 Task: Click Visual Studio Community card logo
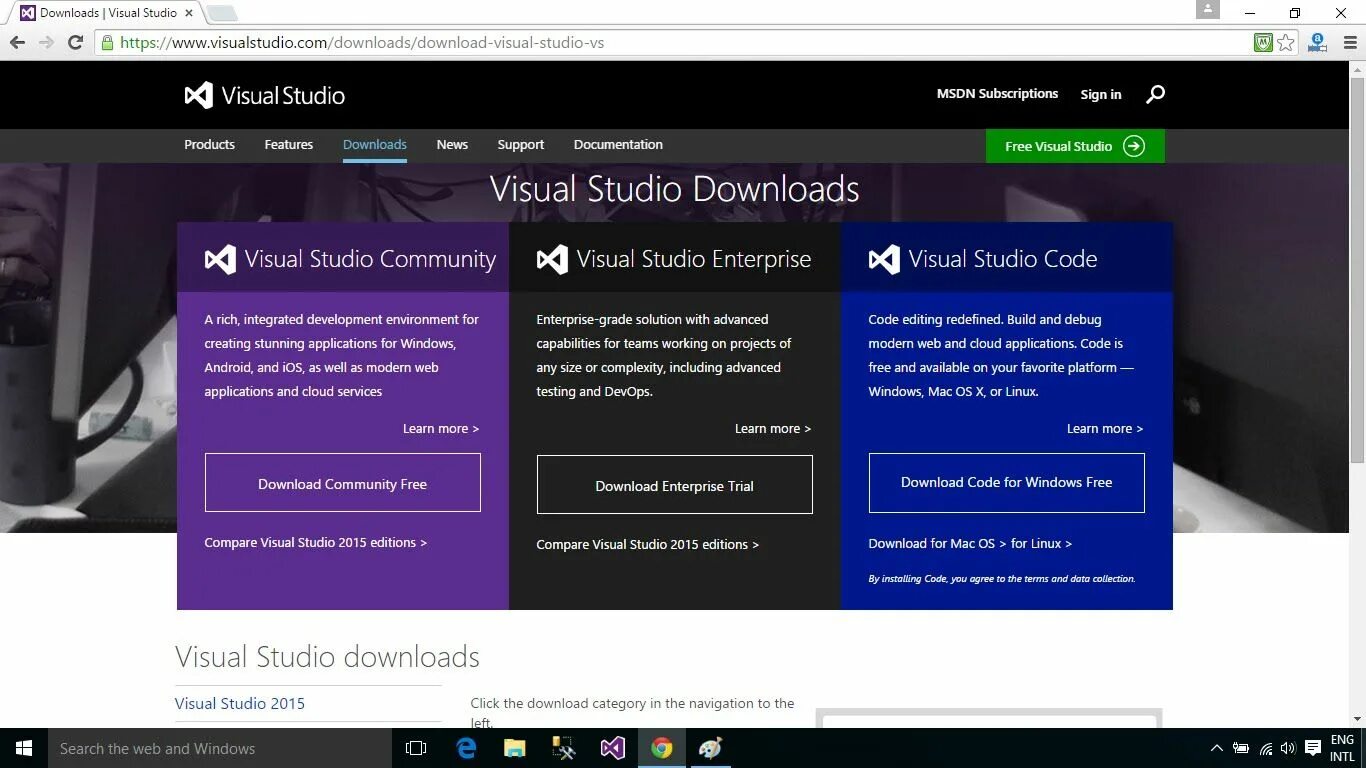click(x=220, y=260)
